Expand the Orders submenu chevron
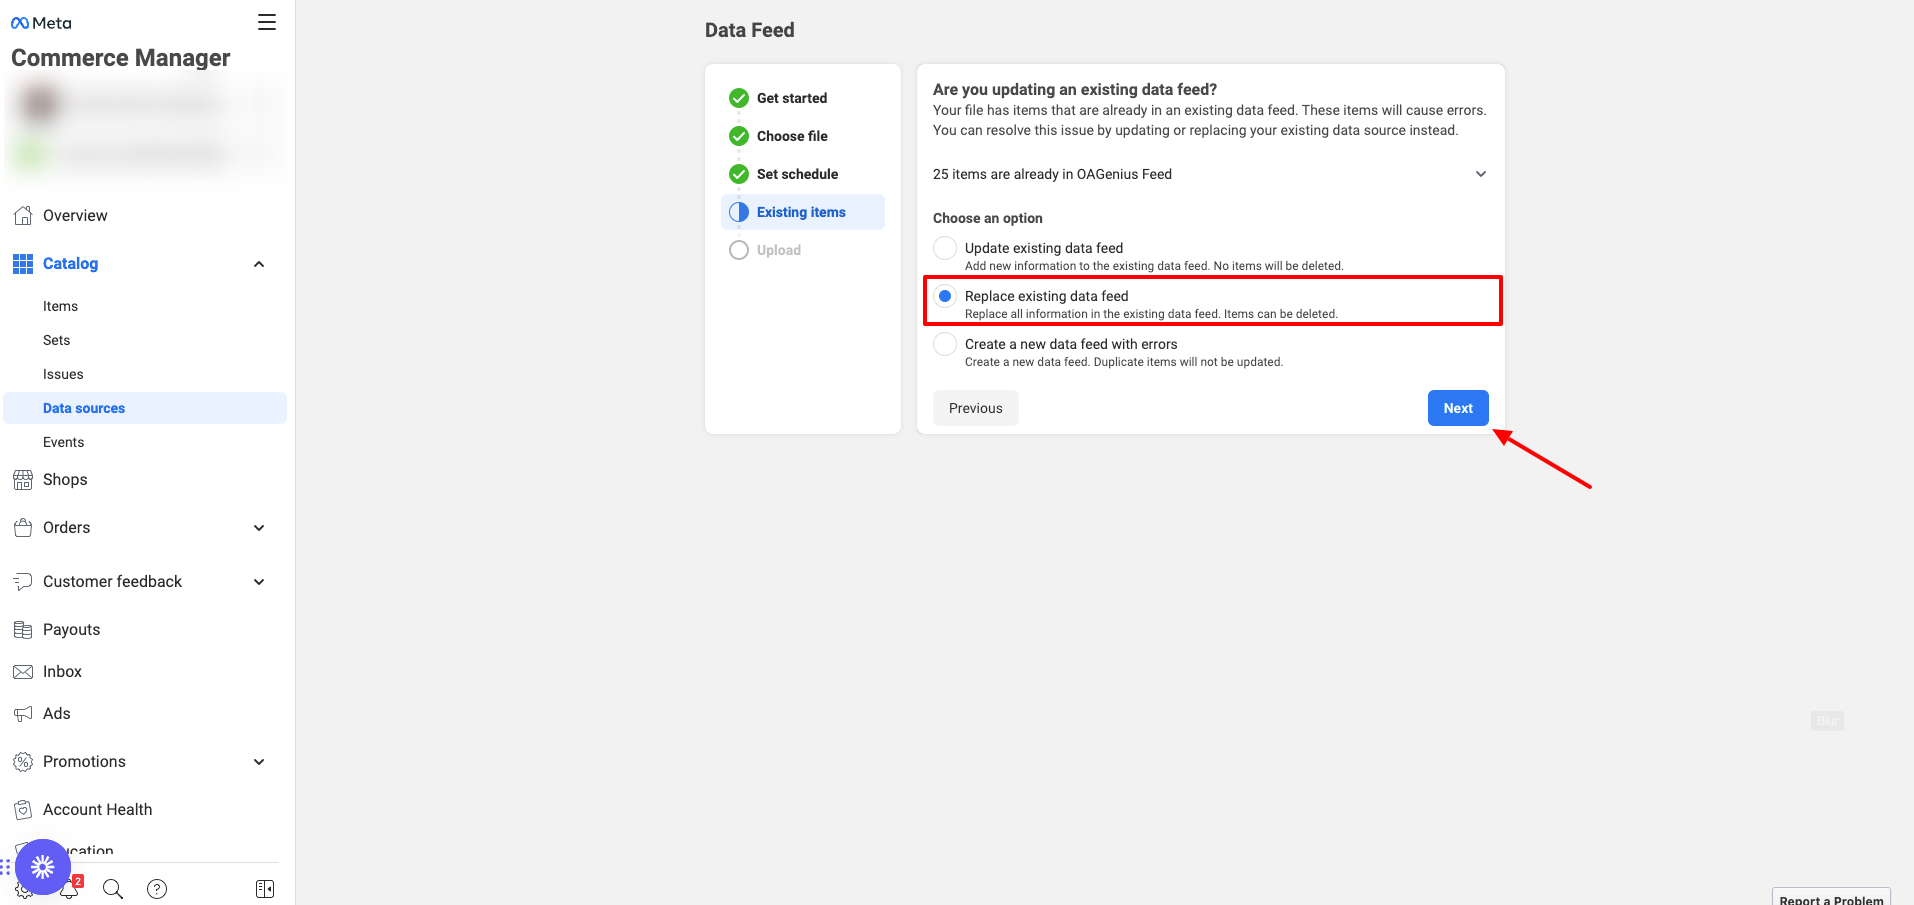The width and height of the screenshot is (1914, 905). pos(259,528)
